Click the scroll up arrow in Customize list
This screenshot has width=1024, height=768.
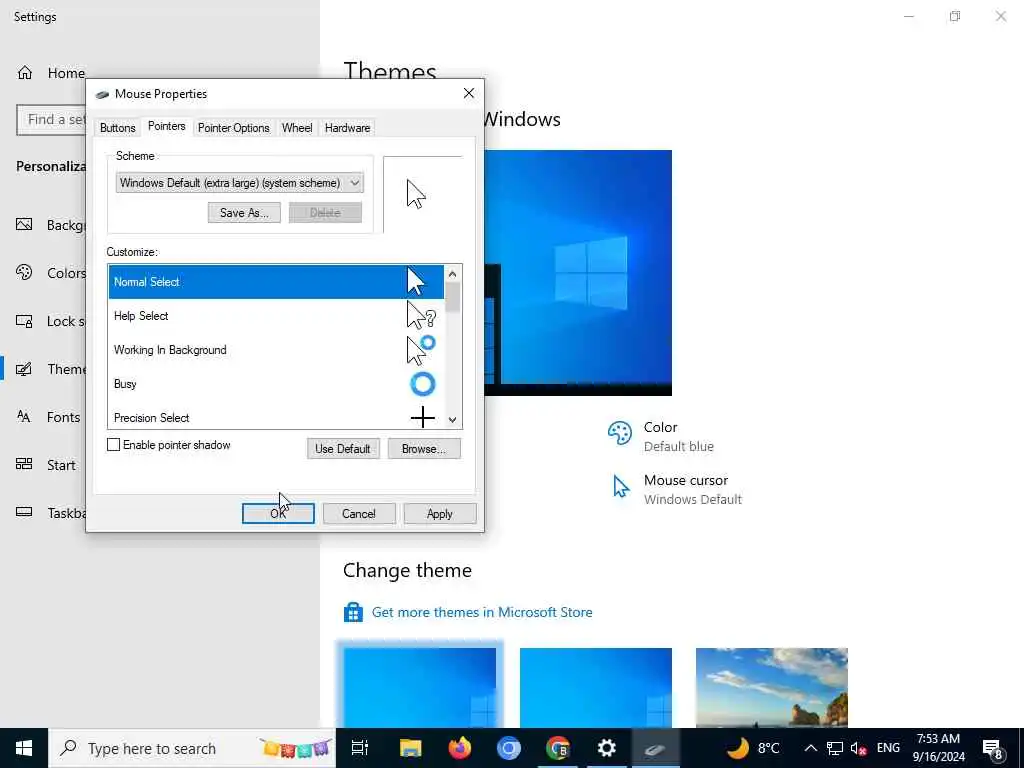click(x=453, y=274)
